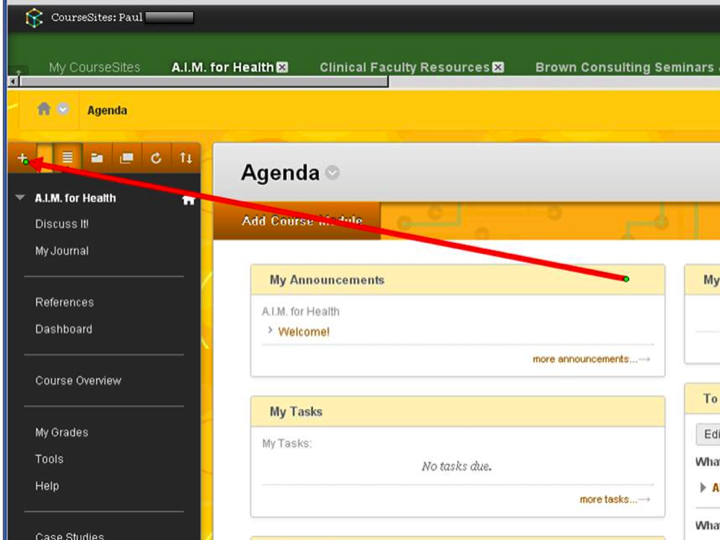Click the home icon in the breadcrumb bar
This screenshot has height=540, width=720.
click(44, 109)
